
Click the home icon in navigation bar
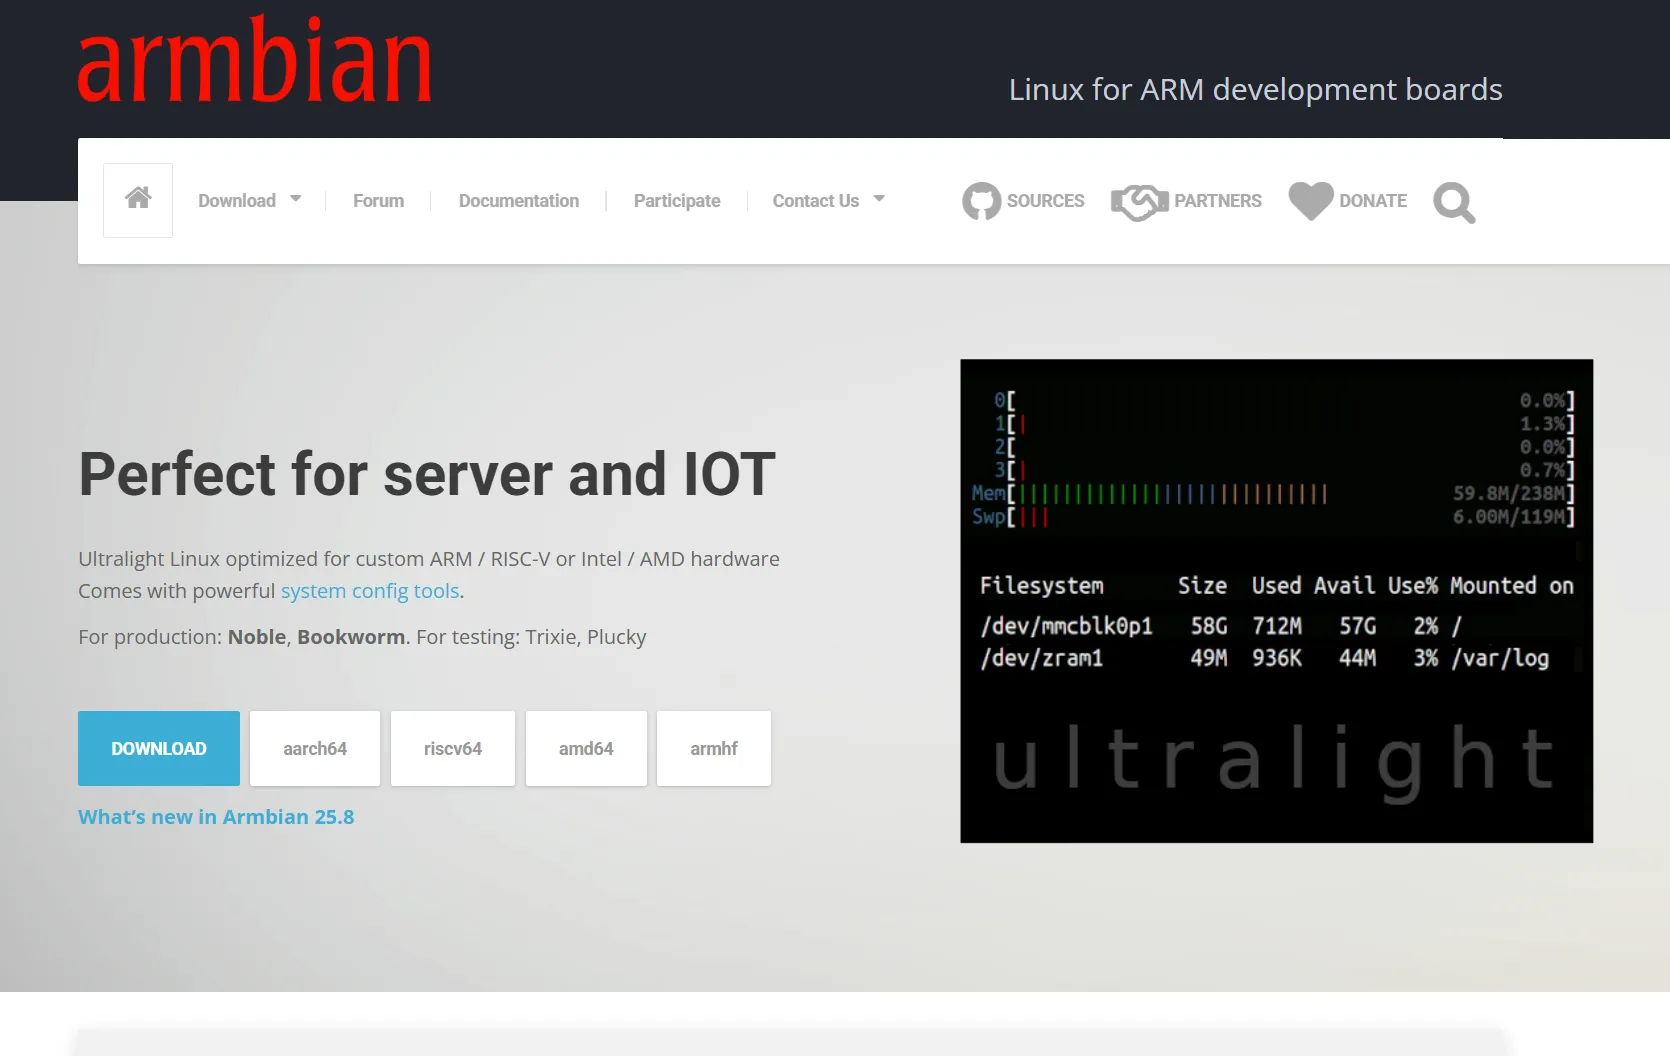click(138, 199)
